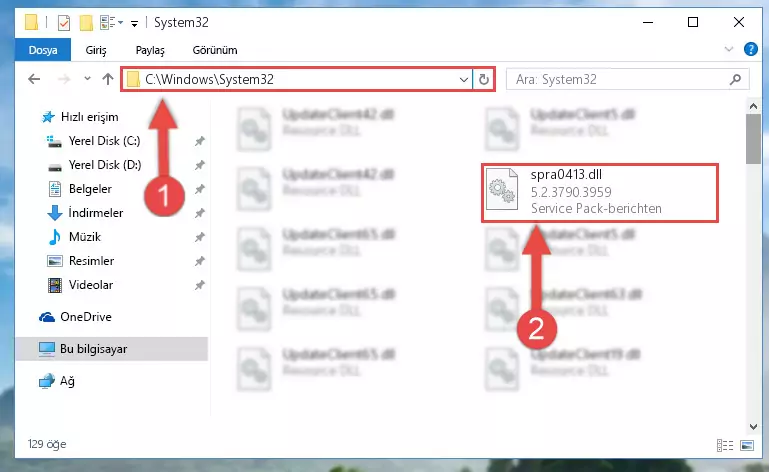Expand the address bar history dropdown
The height and width of the screenshot is (472, 769).
point(463,79)
